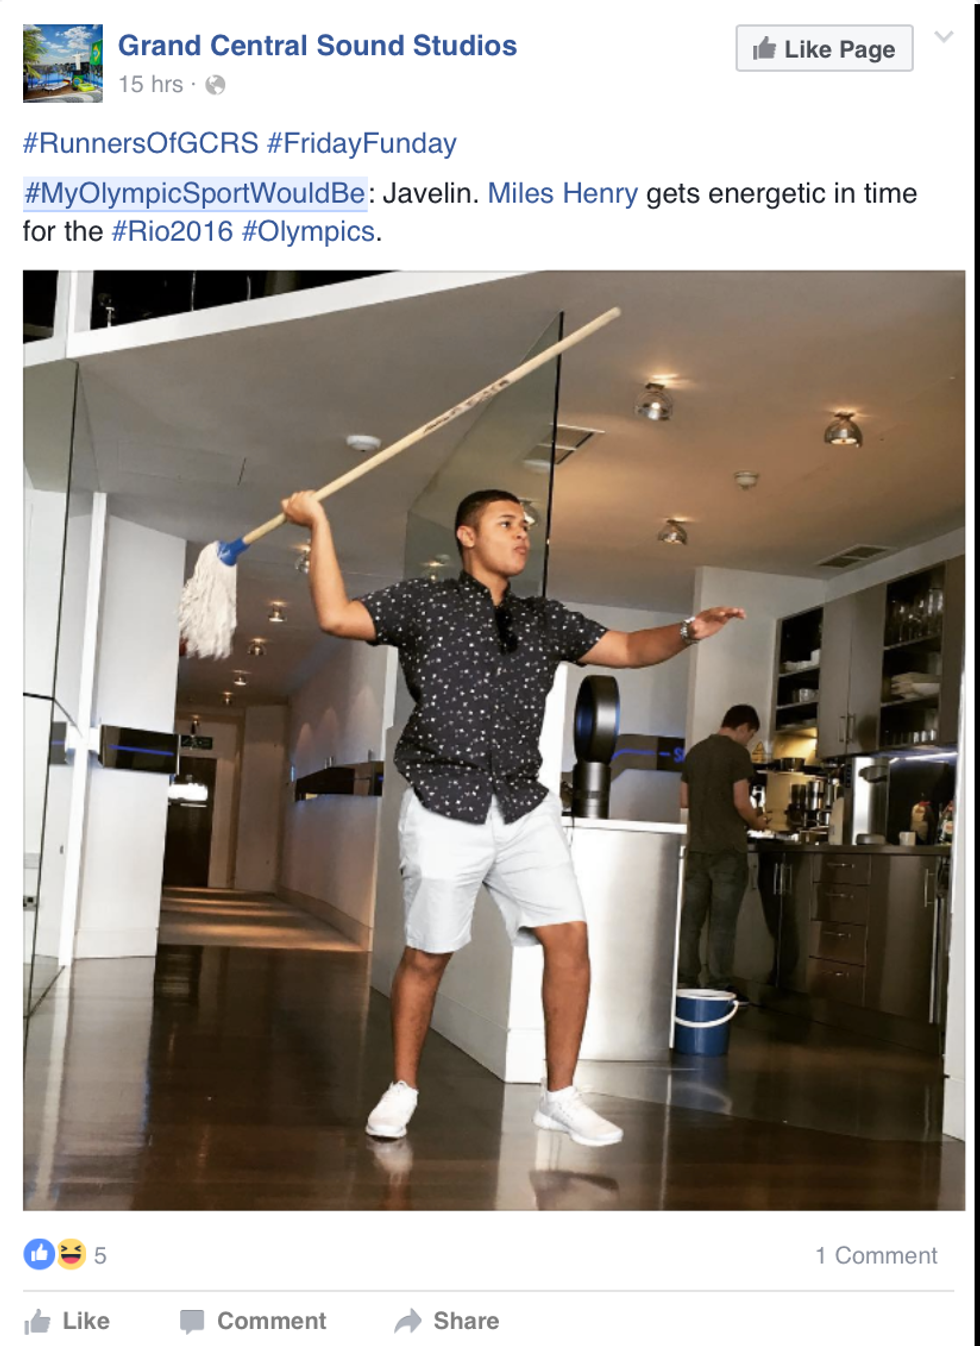Click the public globe privacy icon

(x=215, y=85)
